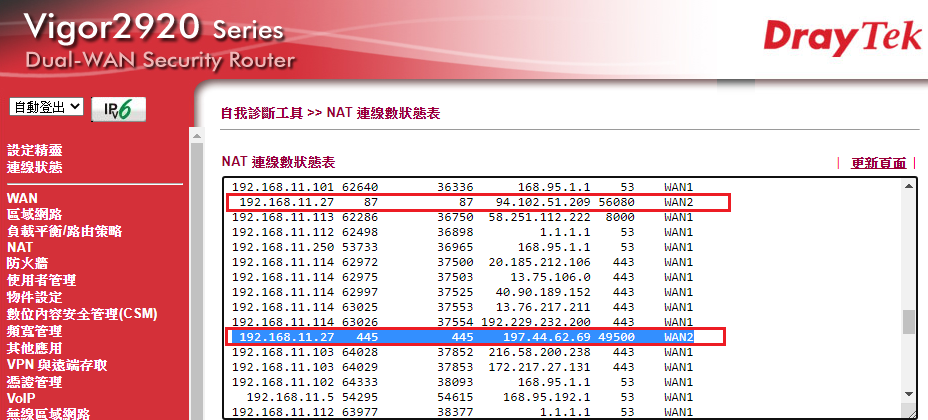The width and height of the screenshot is (928, 420).
Task: Select row with remote IP 13.75.106.0
Action: tap(462, 277)
